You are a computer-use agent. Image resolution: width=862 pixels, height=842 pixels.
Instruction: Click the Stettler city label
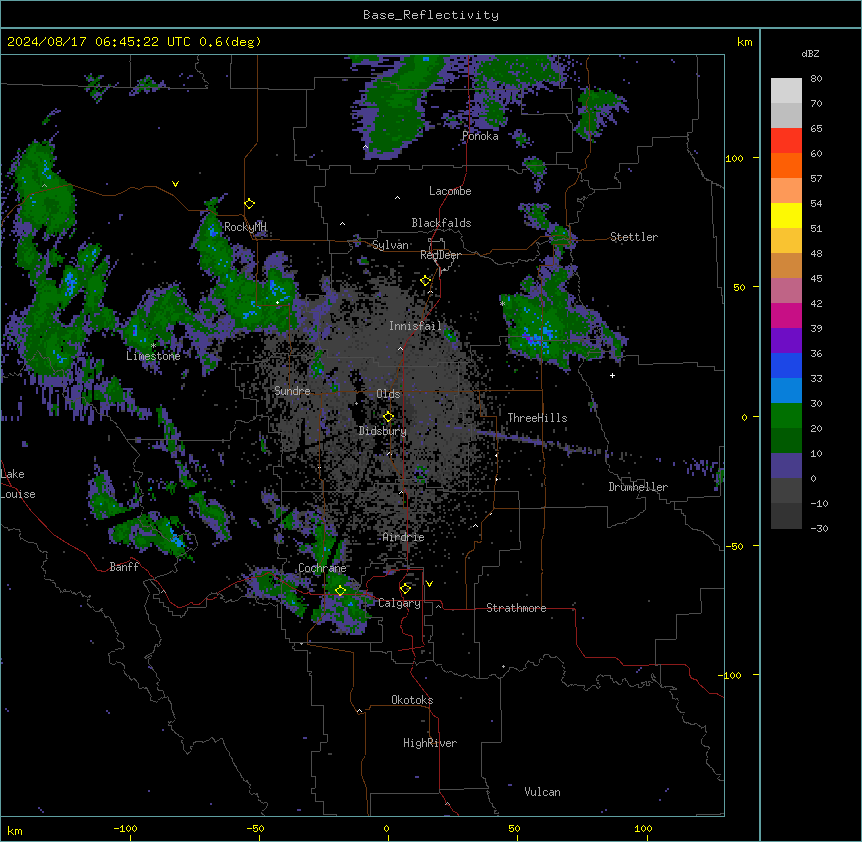pos(634,237)
